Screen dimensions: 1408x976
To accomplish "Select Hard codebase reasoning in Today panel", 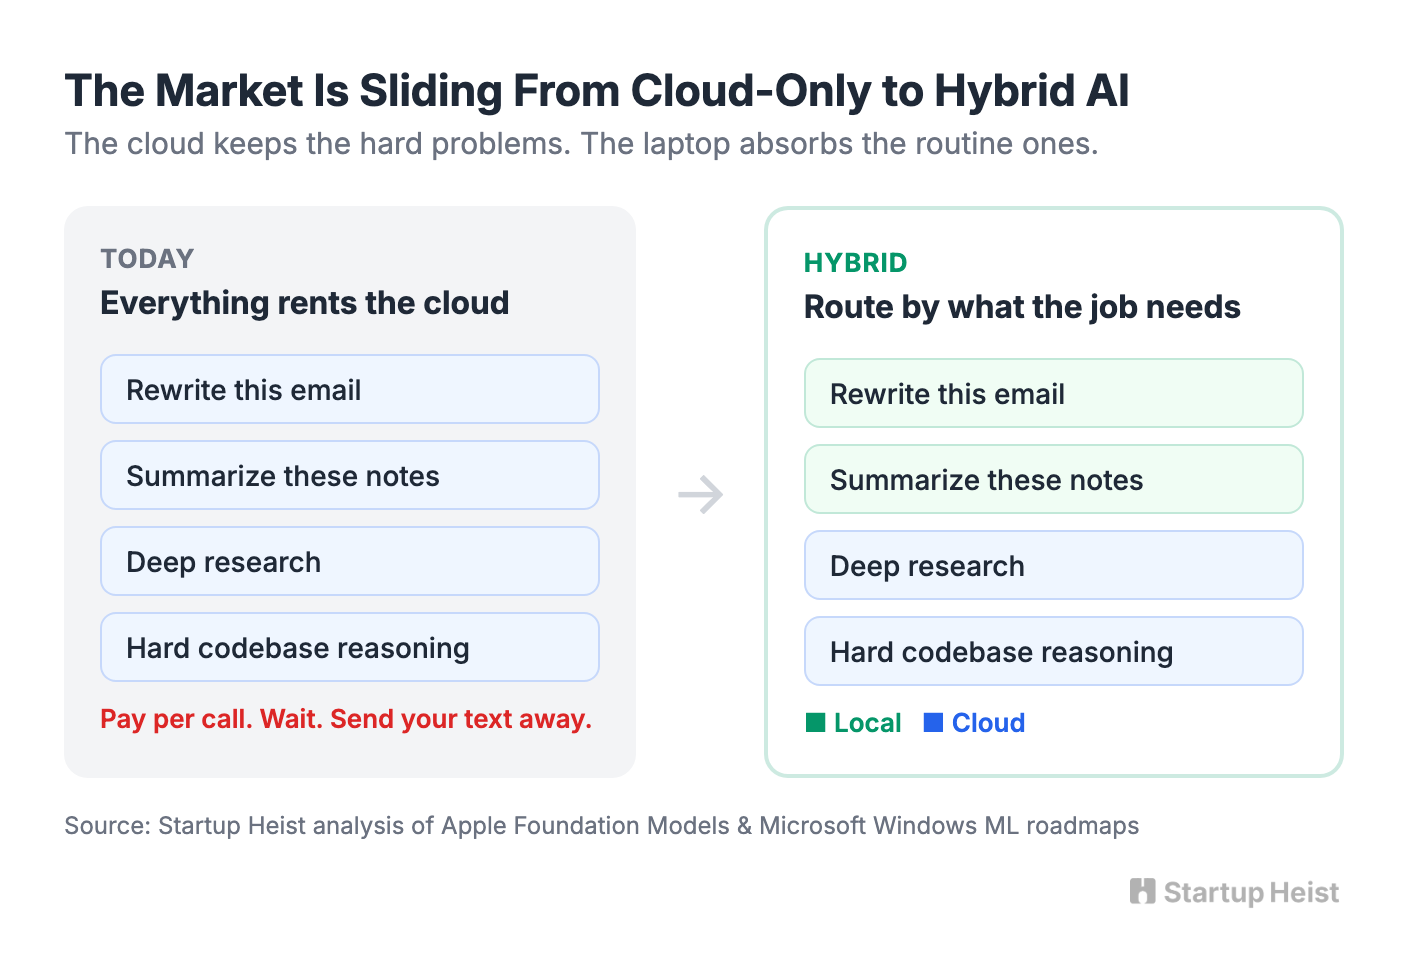I will 350,647.
